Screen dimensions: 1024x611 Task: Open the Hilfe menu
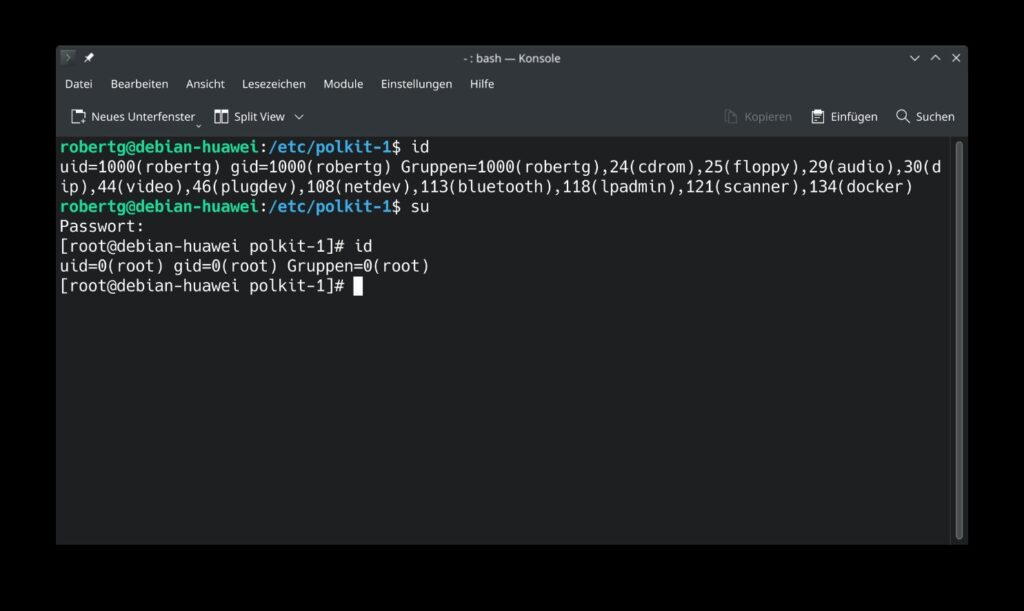click(x=482, y=84)
